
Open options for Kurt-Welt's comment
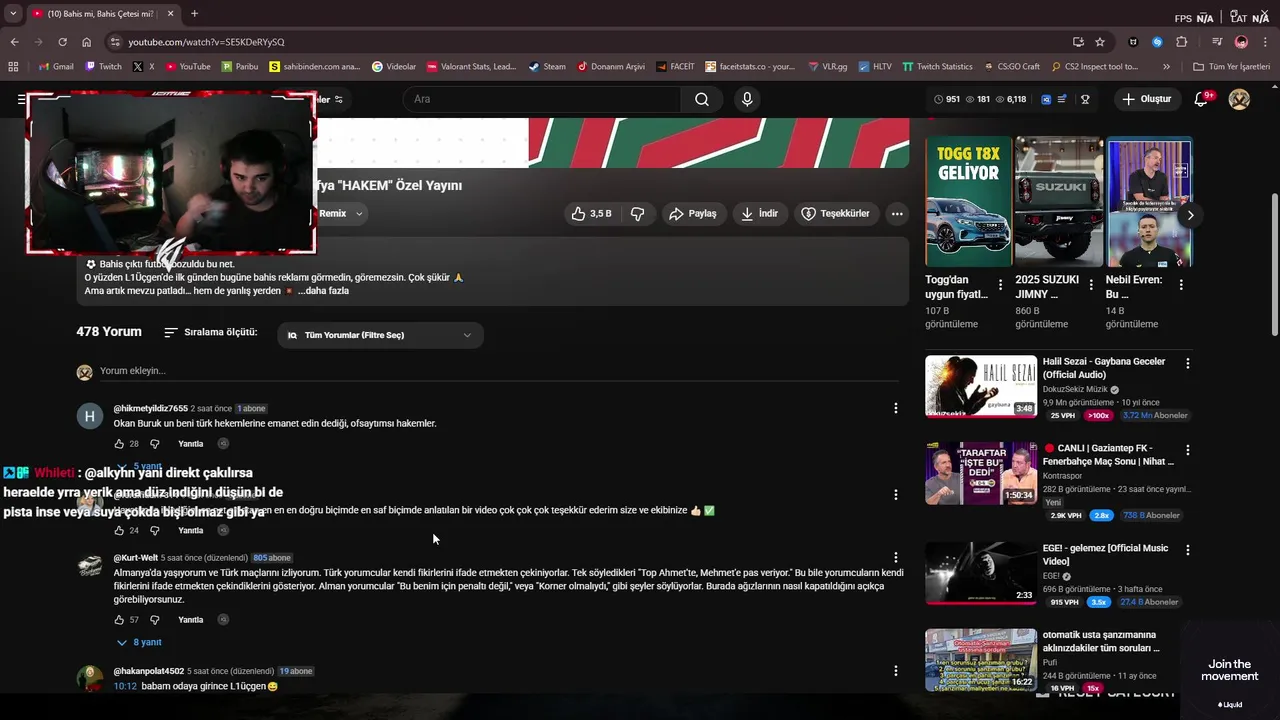(896, 558)
